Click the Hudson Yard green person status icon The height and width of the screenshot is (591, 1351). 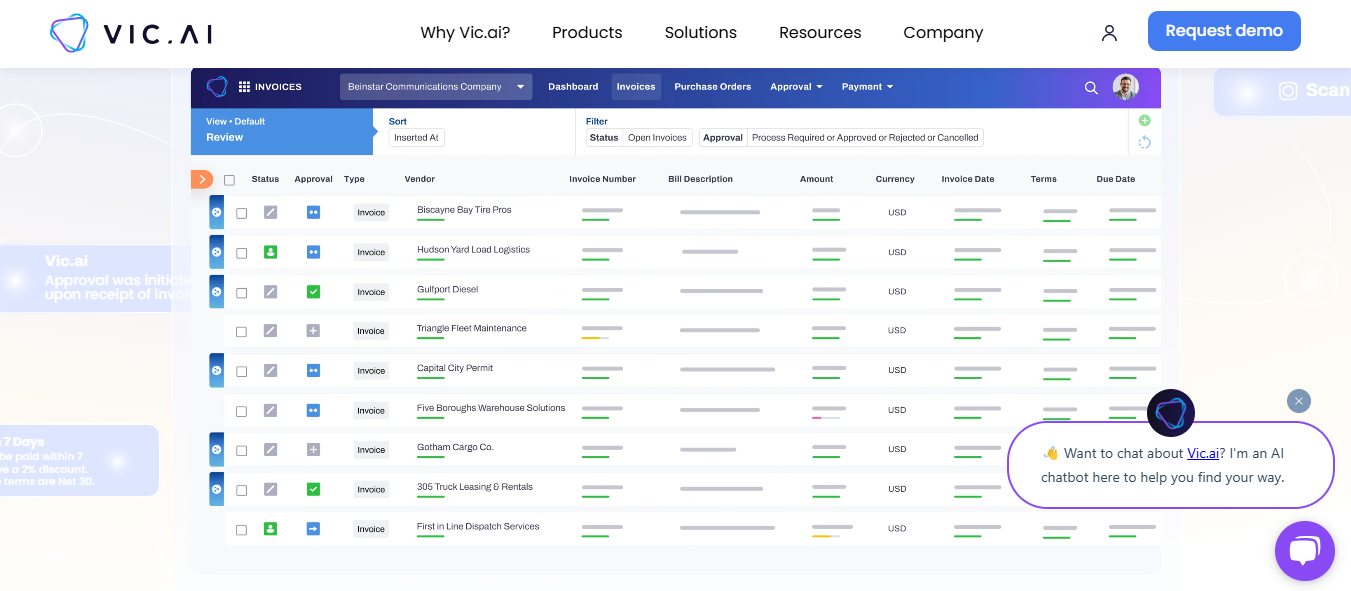pos(270,252)
